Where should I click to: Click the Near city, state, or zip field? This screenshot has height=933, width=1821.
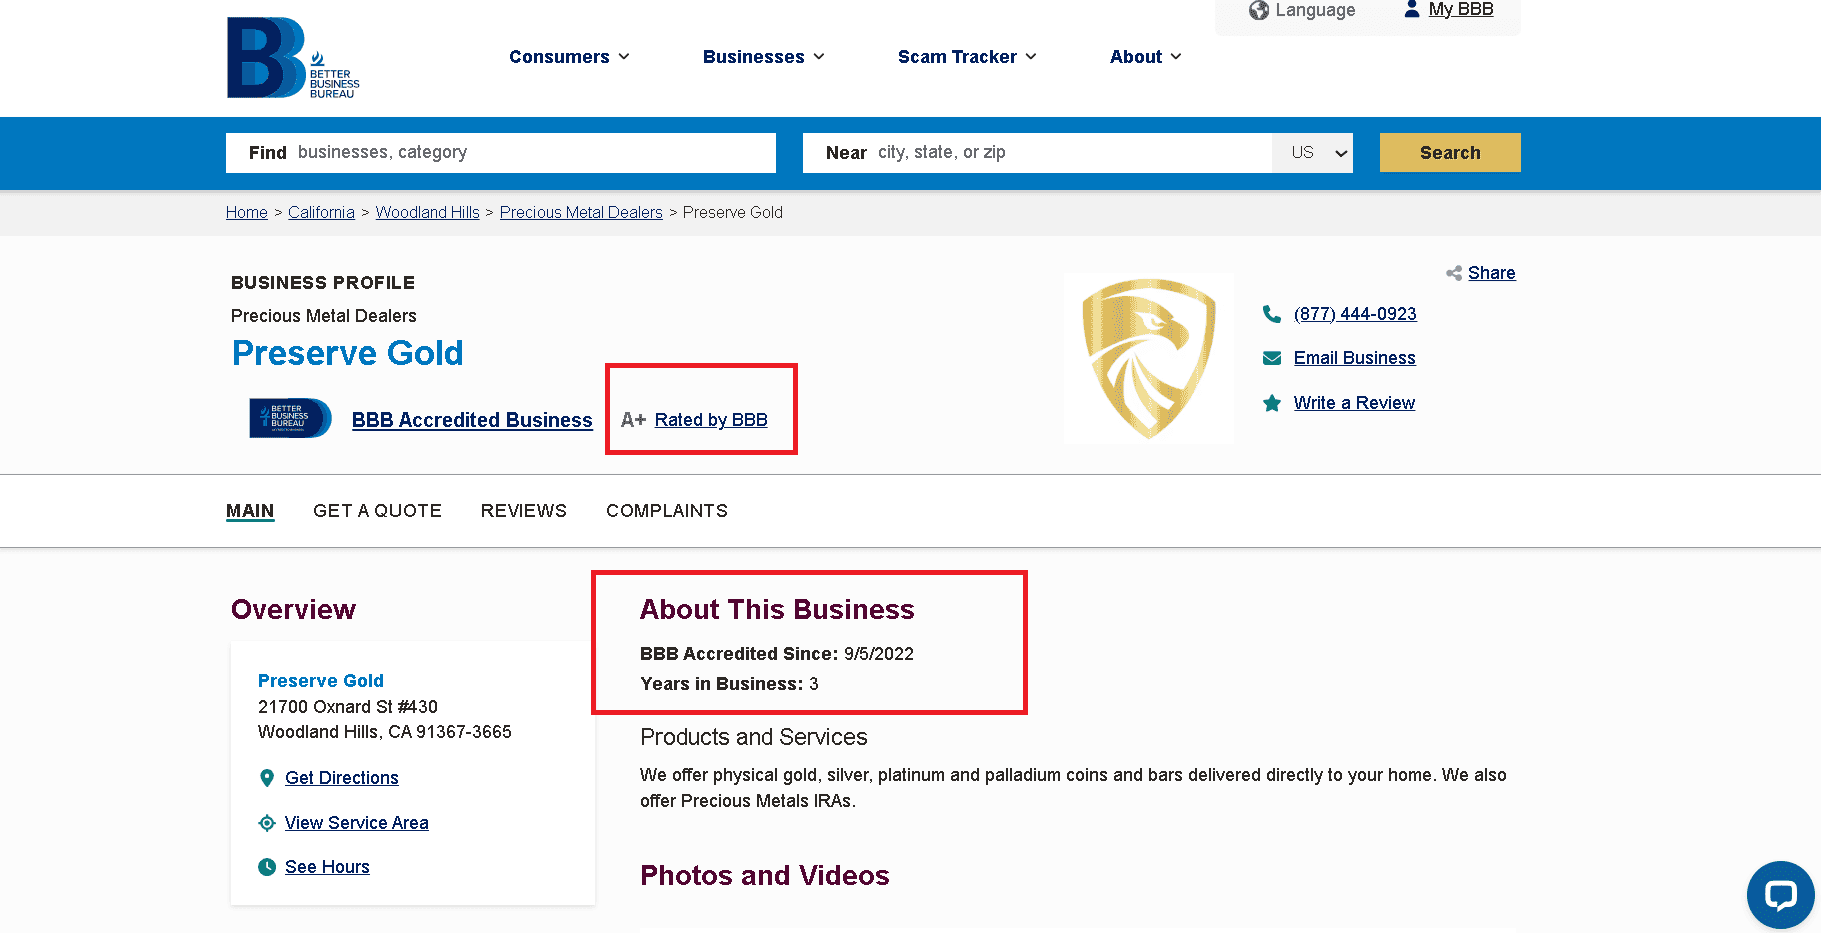pos(1037,153)
